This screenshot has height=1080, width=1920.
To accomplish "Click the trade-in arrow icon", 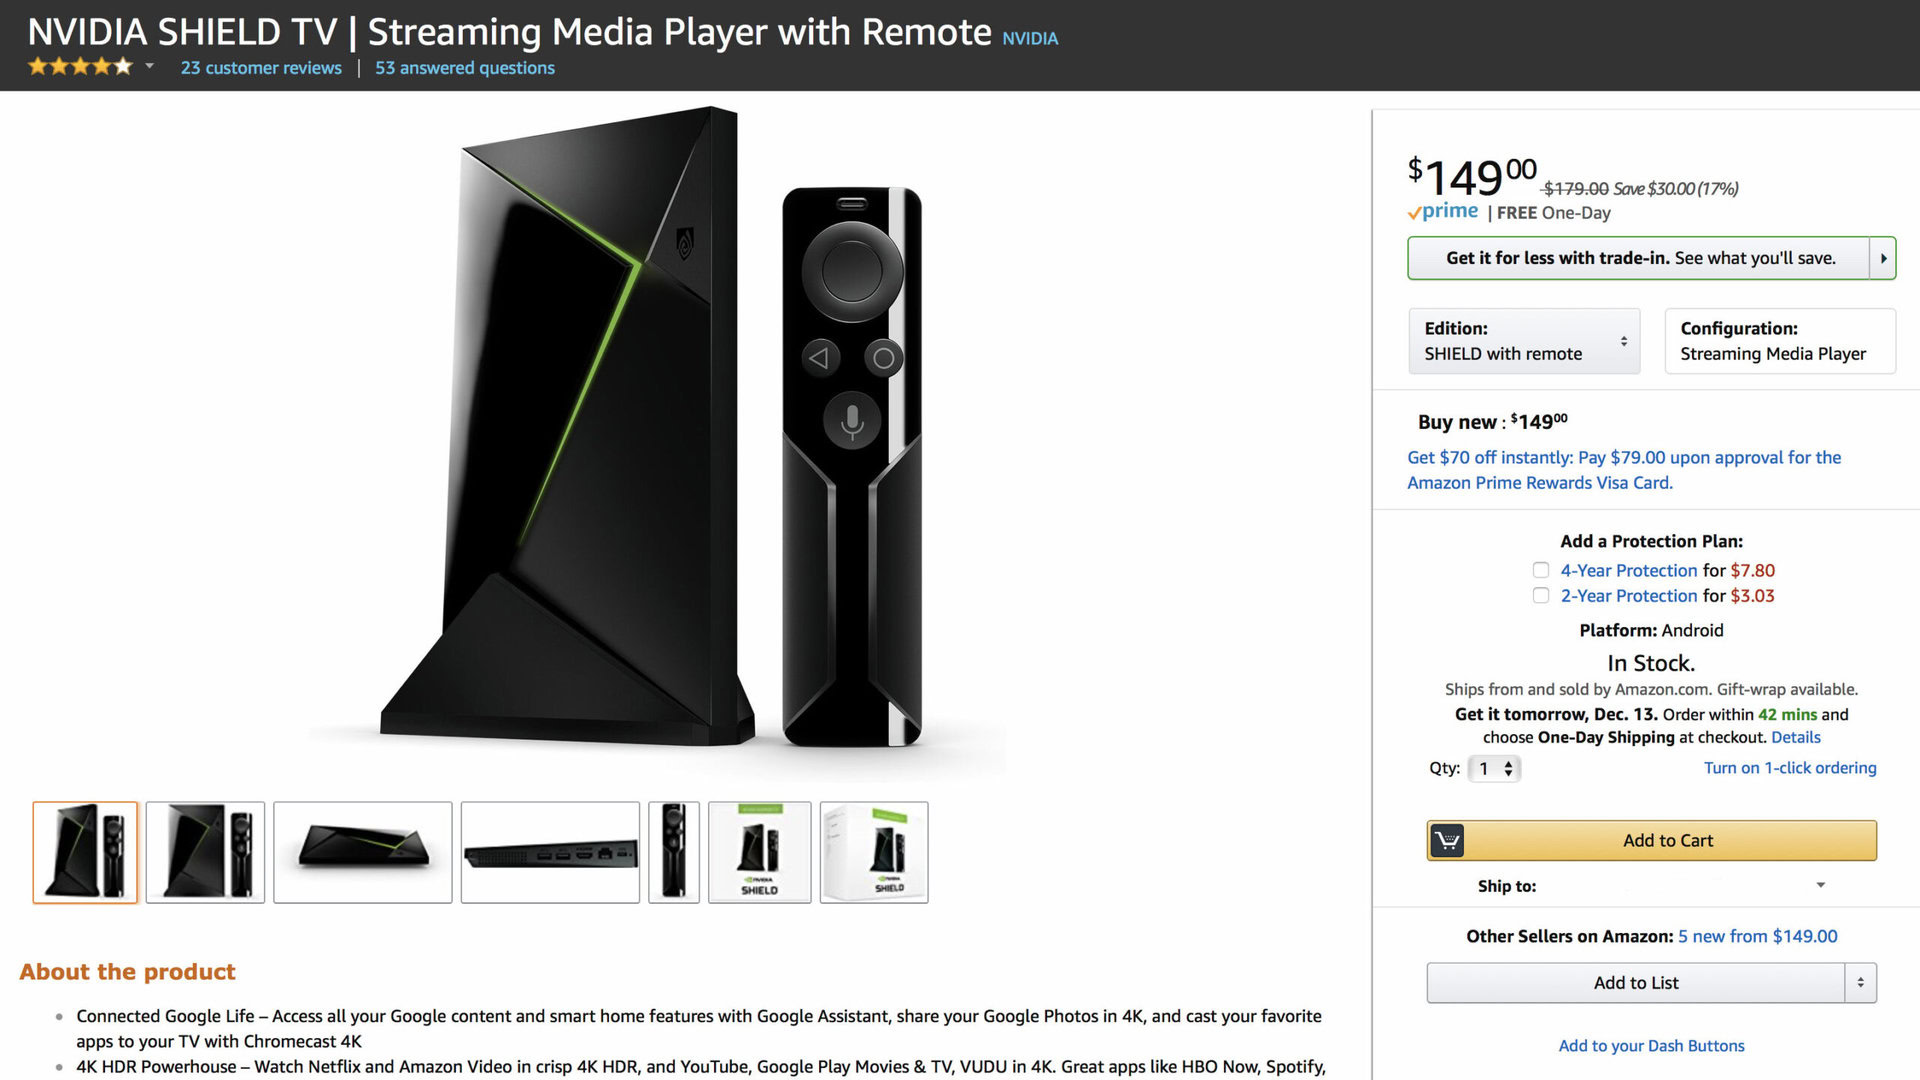I will click(1883, 258).
